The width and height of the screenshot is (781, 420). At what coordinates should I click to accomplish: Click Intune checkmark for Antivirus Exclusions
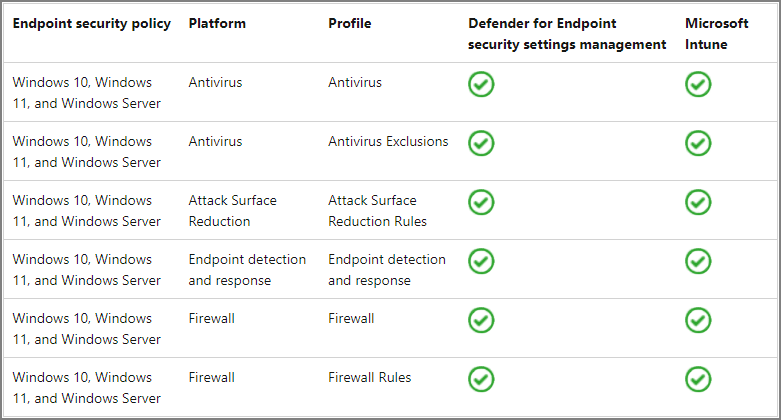point(698,143)
